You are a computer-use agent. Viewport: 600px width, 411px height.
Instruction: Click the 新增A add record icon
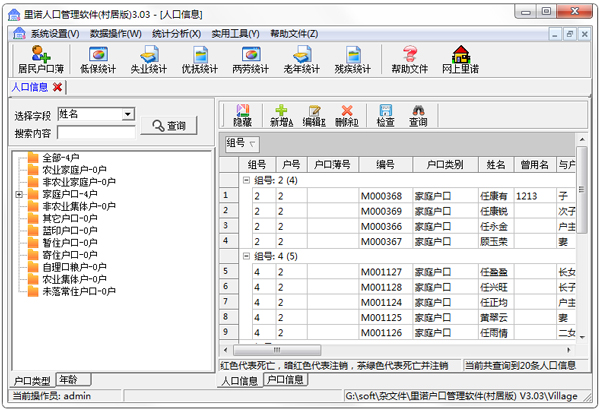click(281, 116)
